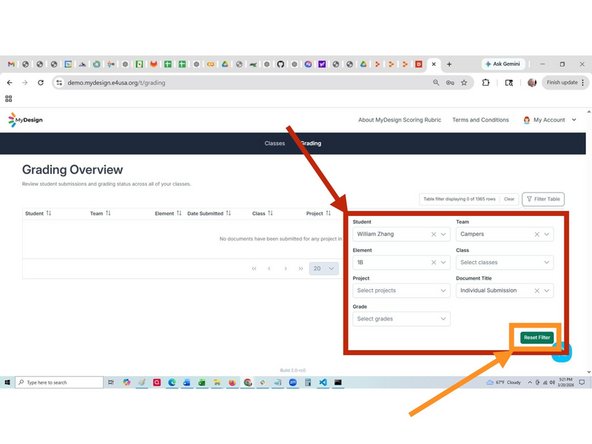
Task: Open the Terms and Conditions link
Action: [480, 120]
